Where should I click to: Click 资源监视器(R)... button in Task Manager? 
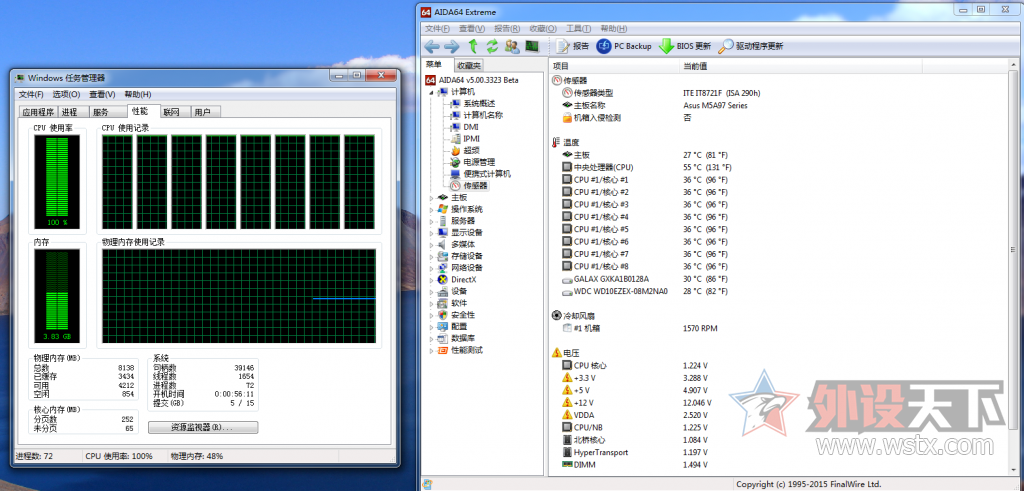pyautogui.click(x=203, y=428)
